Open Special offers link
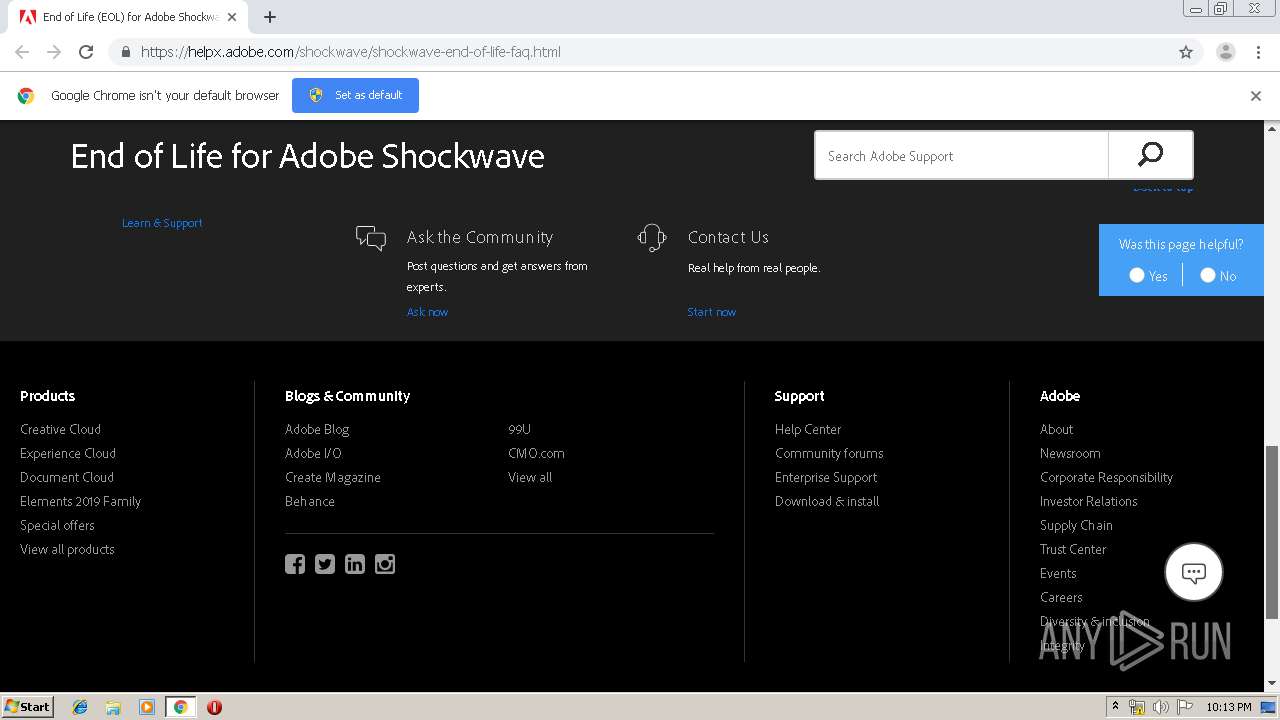1280x720 pixels. point(57,525)
